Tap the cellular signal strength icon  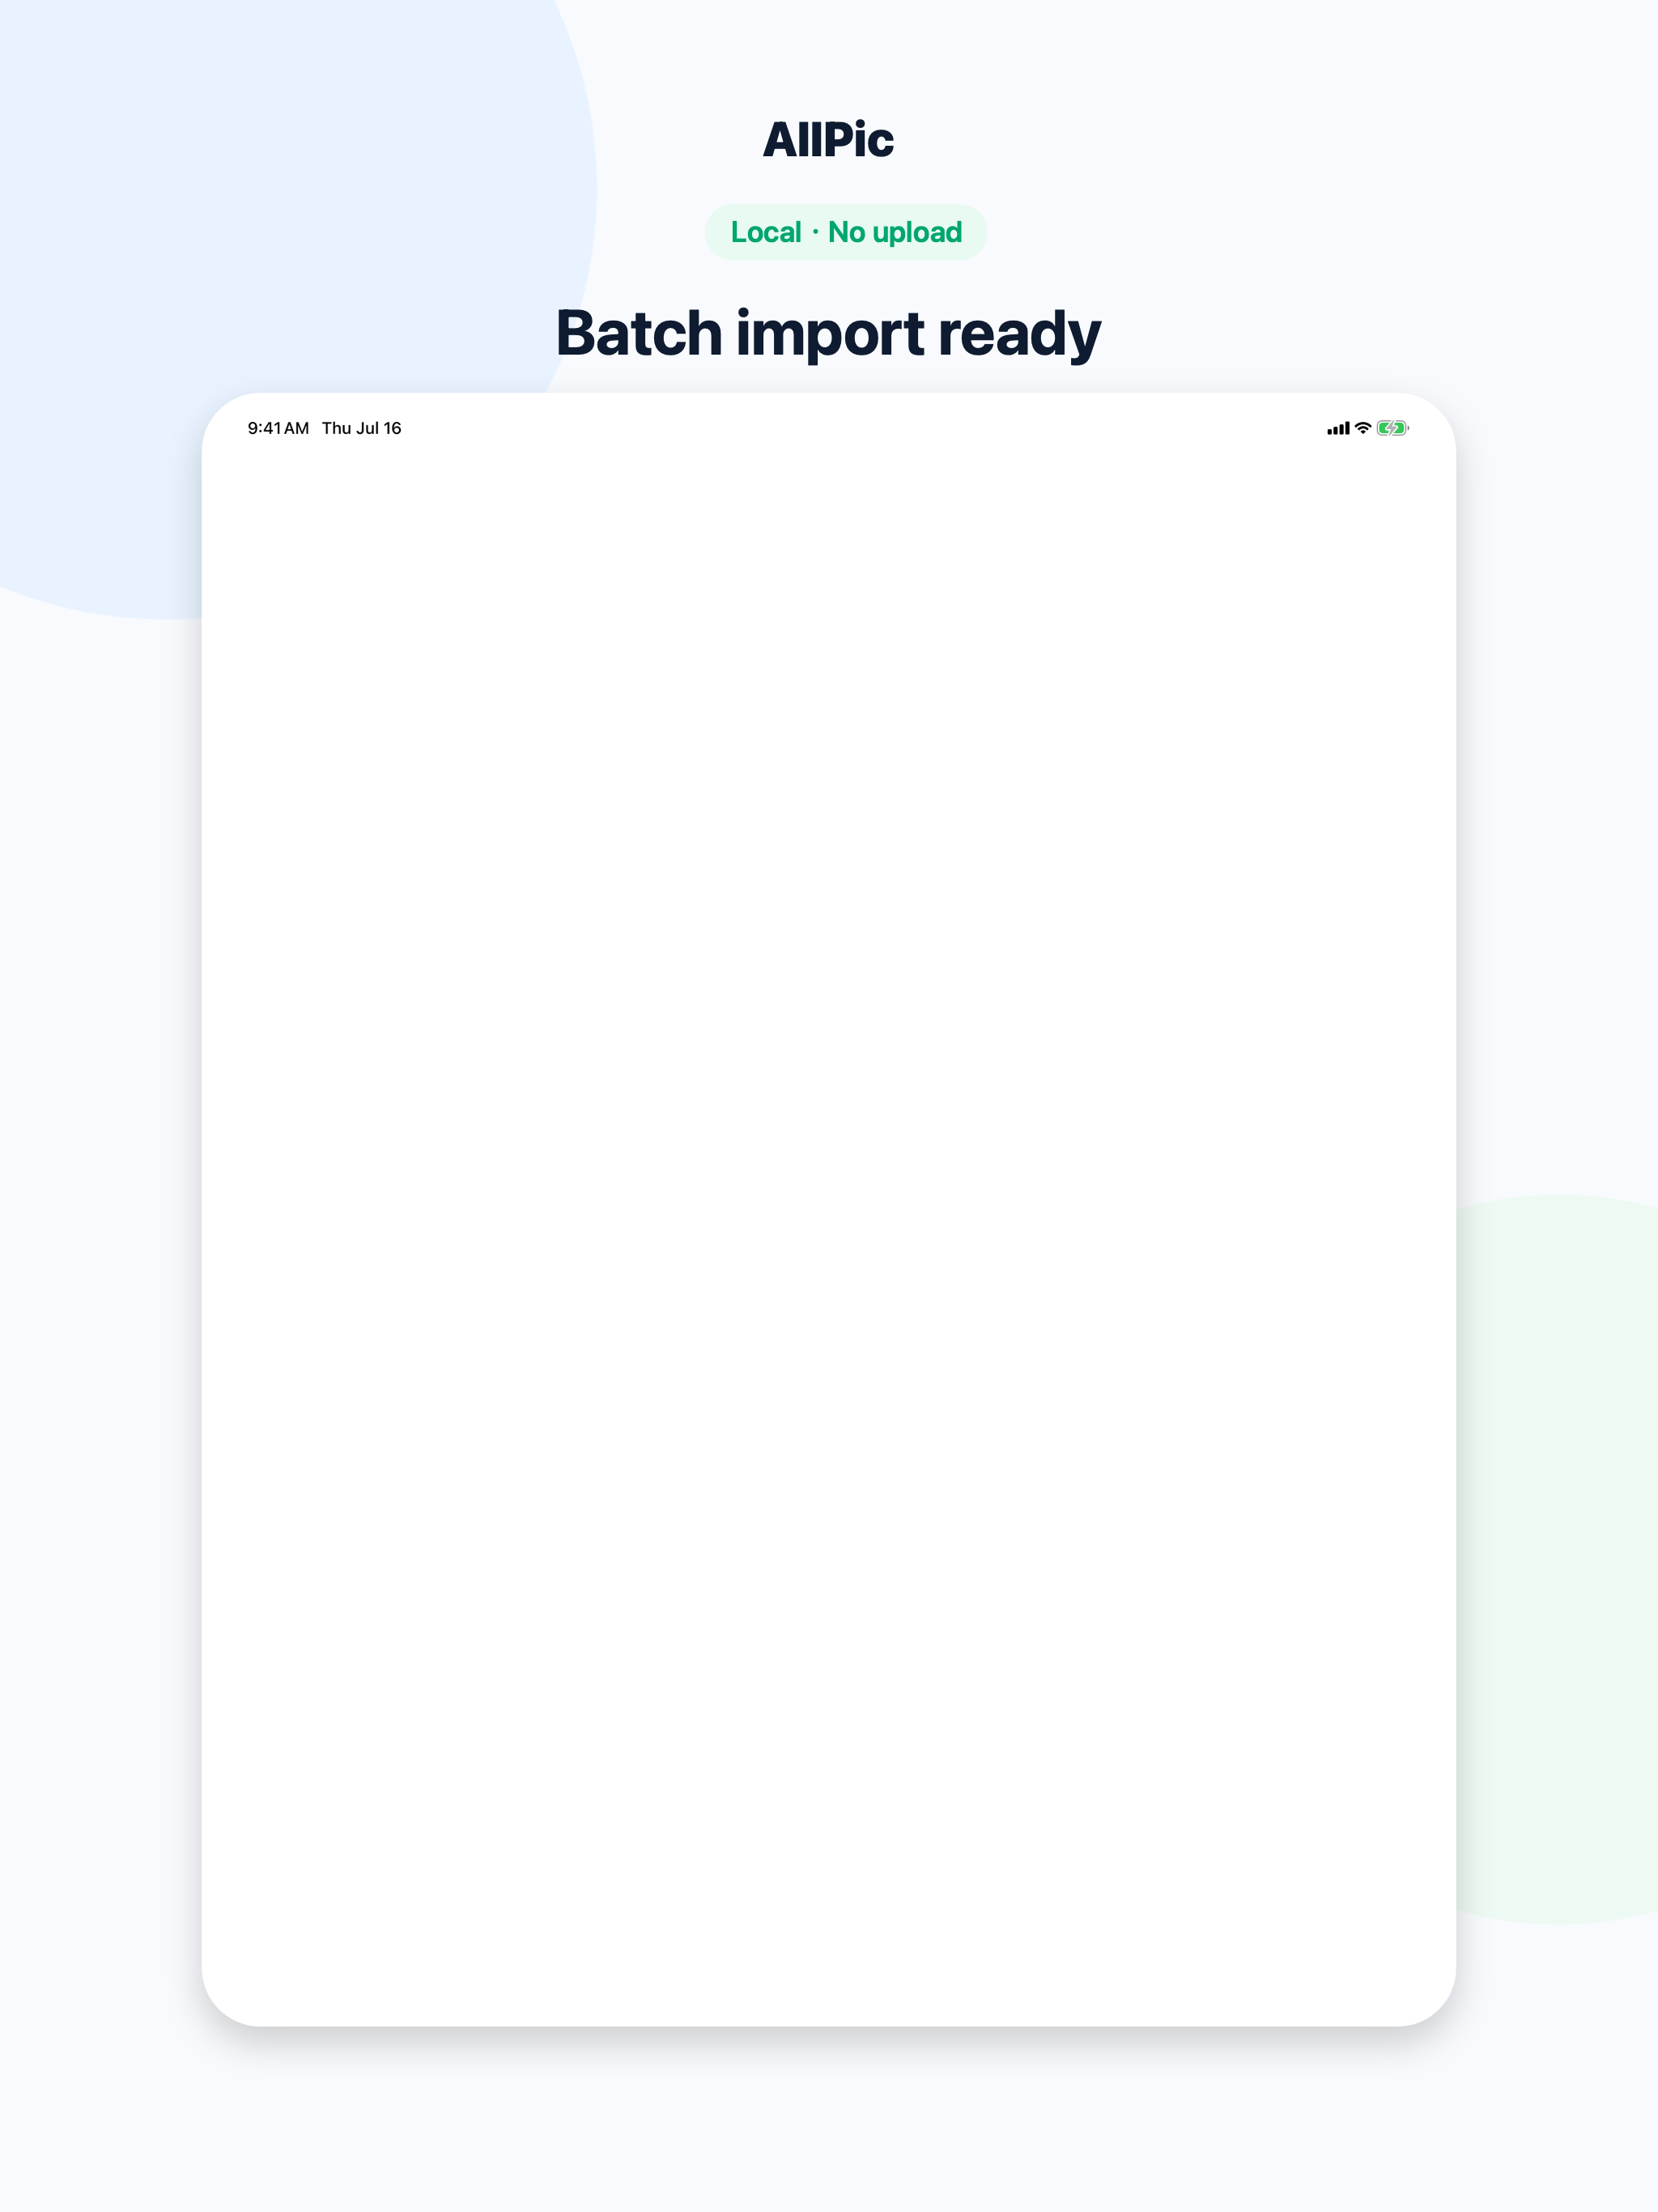coord(1338,428)
